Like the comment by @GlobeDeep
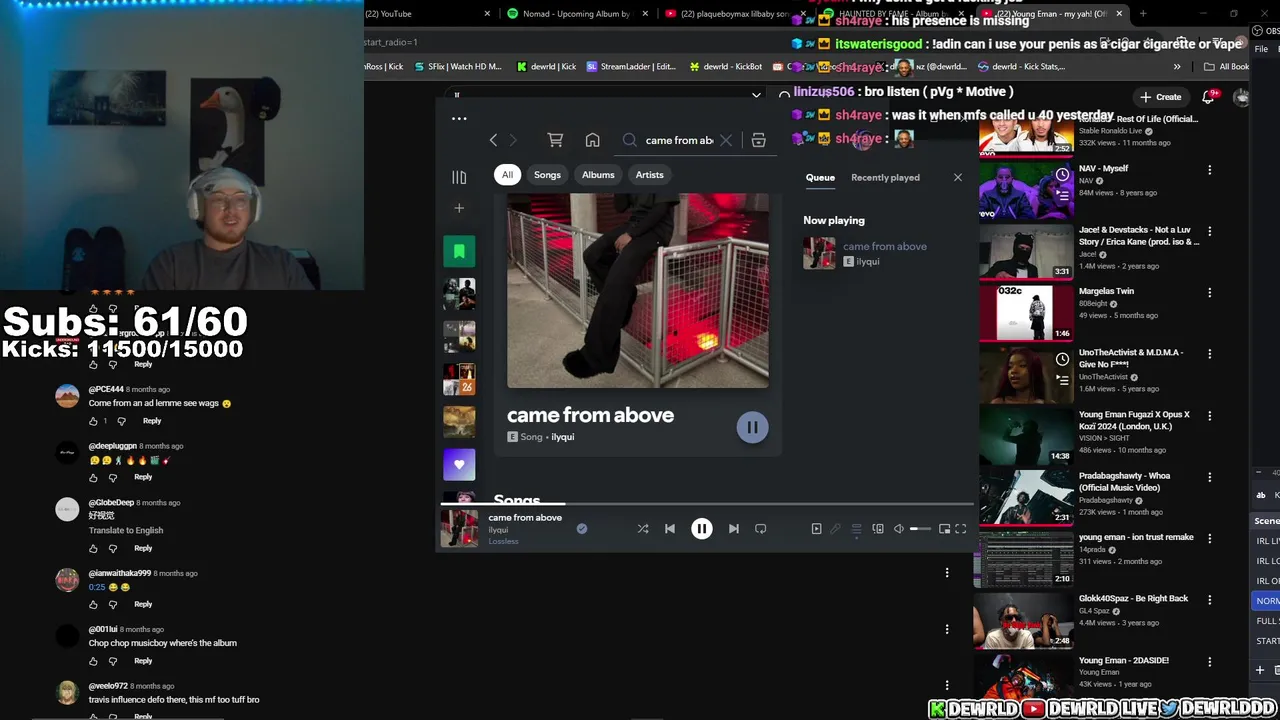The image size is (1280, 720). (94, 548)
